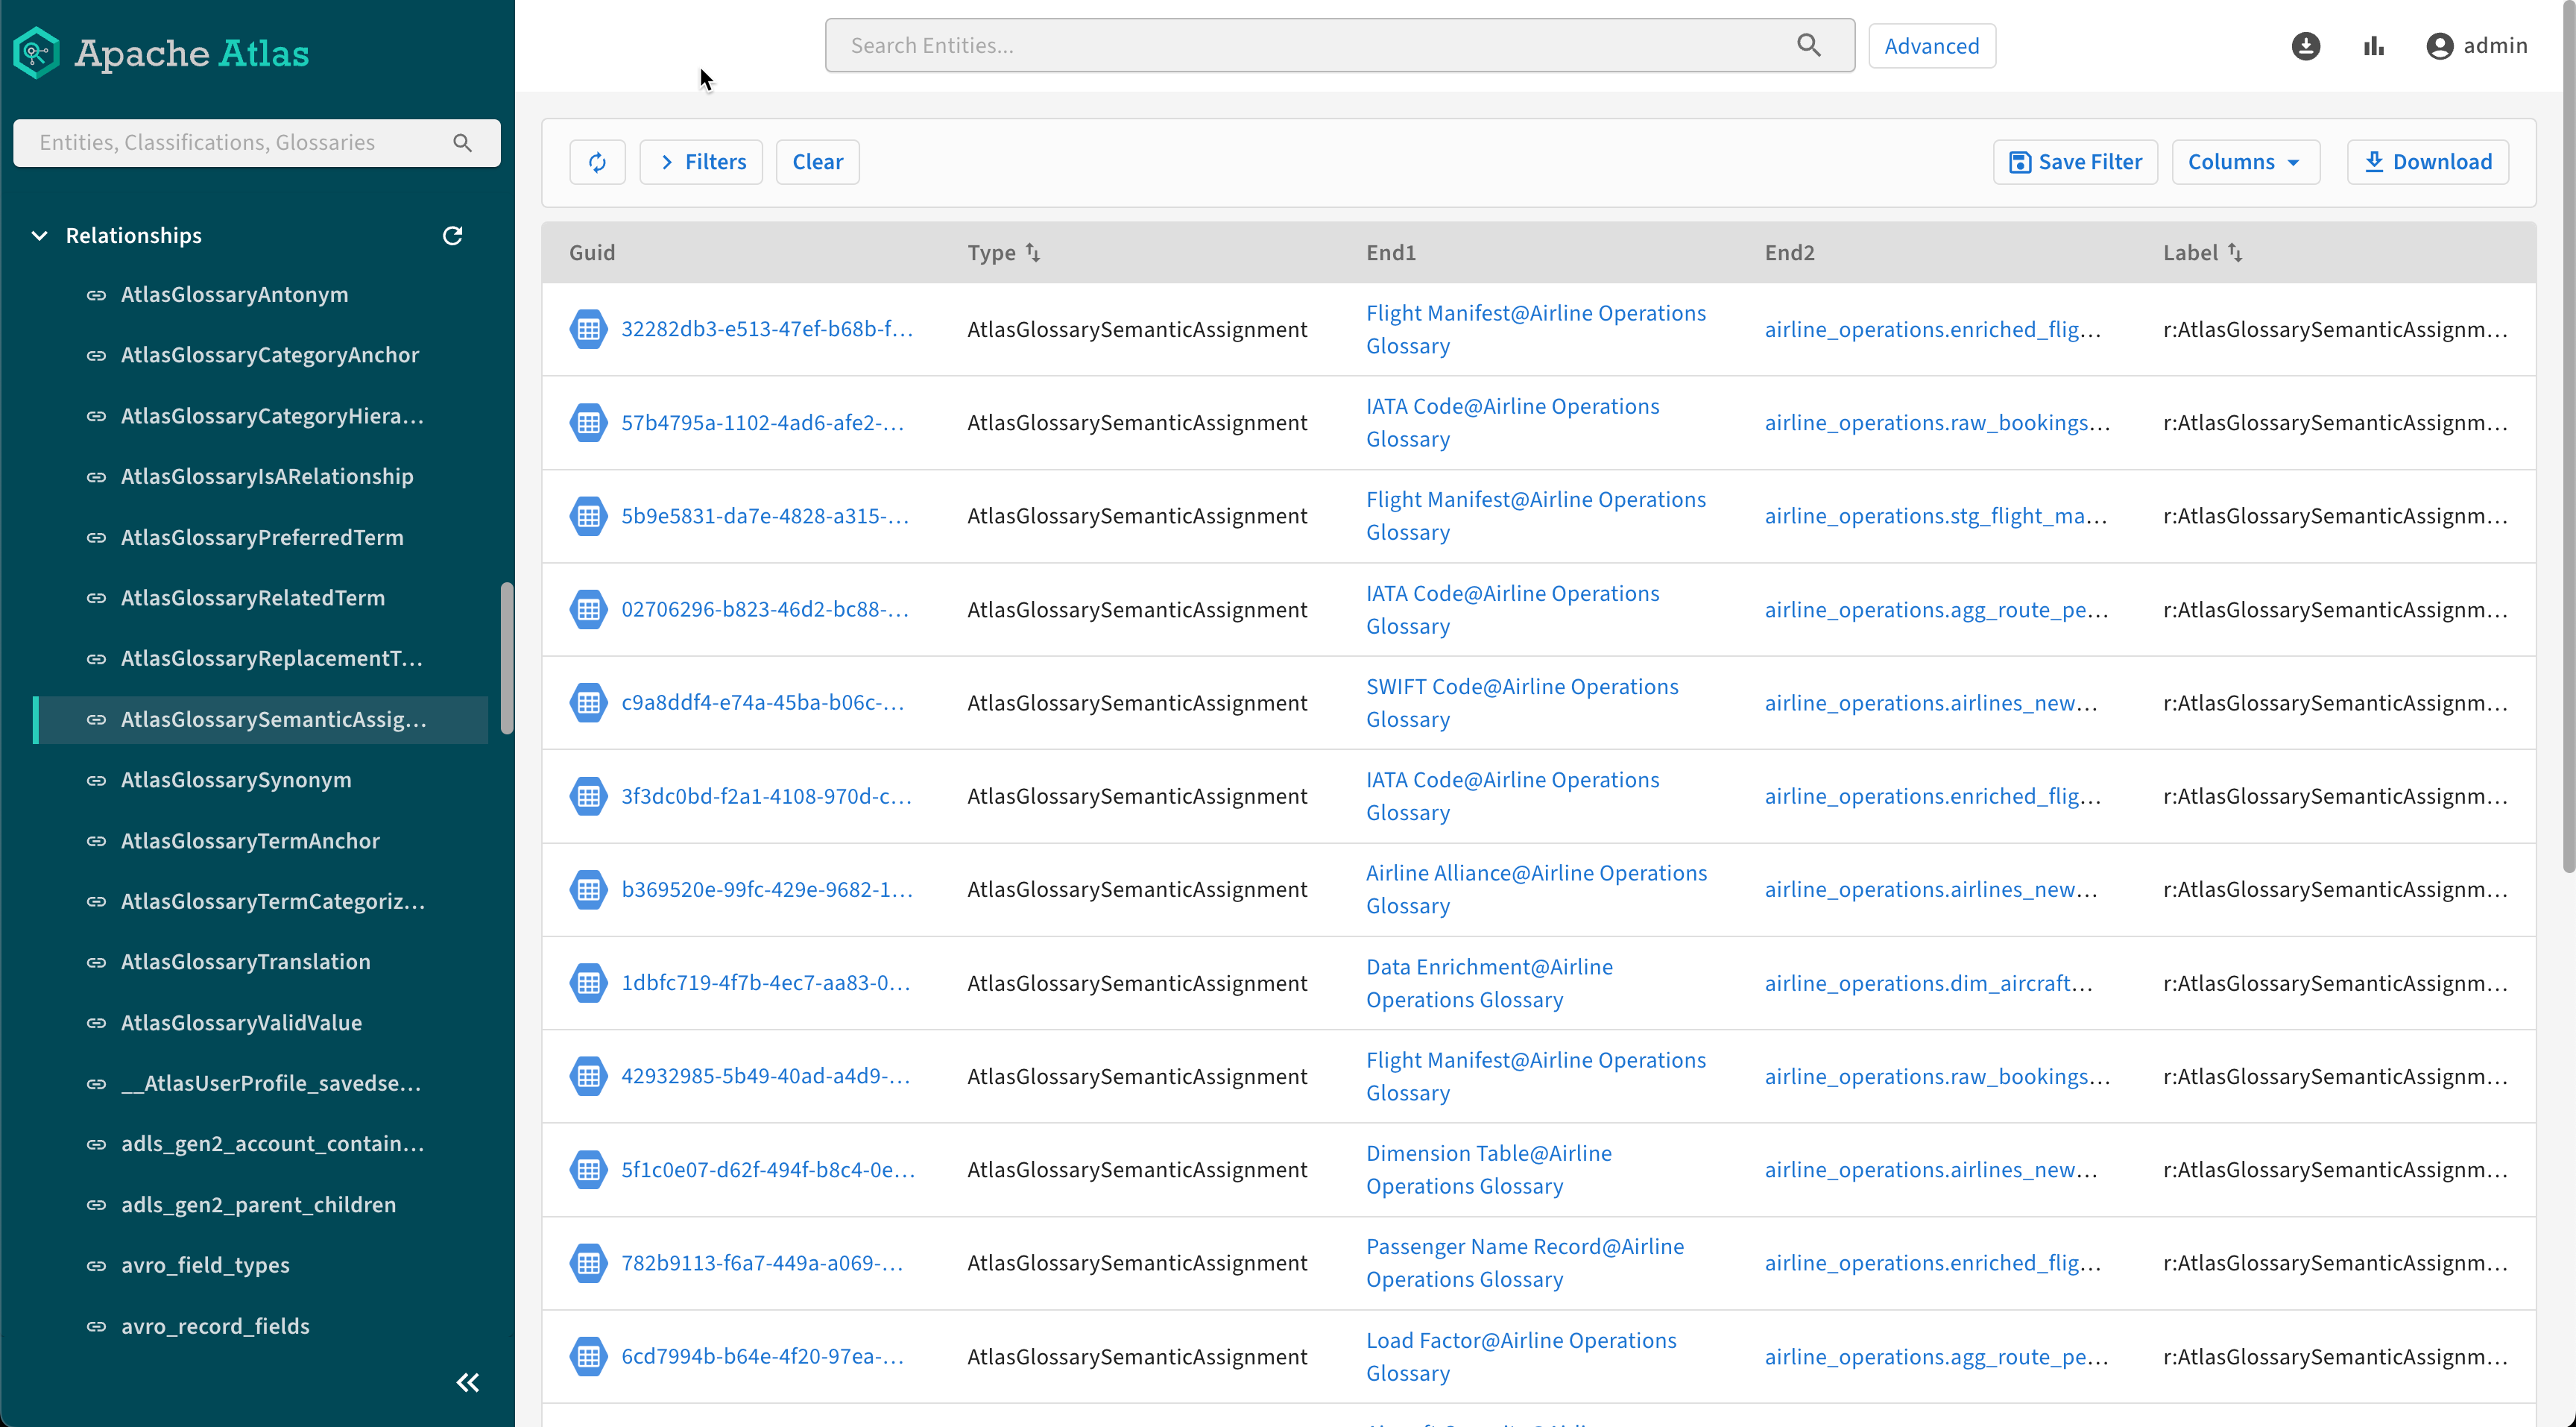The height and width of the screenshot is (1427, 2576).
Task: Collapse the Relationships tree section
Action: pos(40,236)
